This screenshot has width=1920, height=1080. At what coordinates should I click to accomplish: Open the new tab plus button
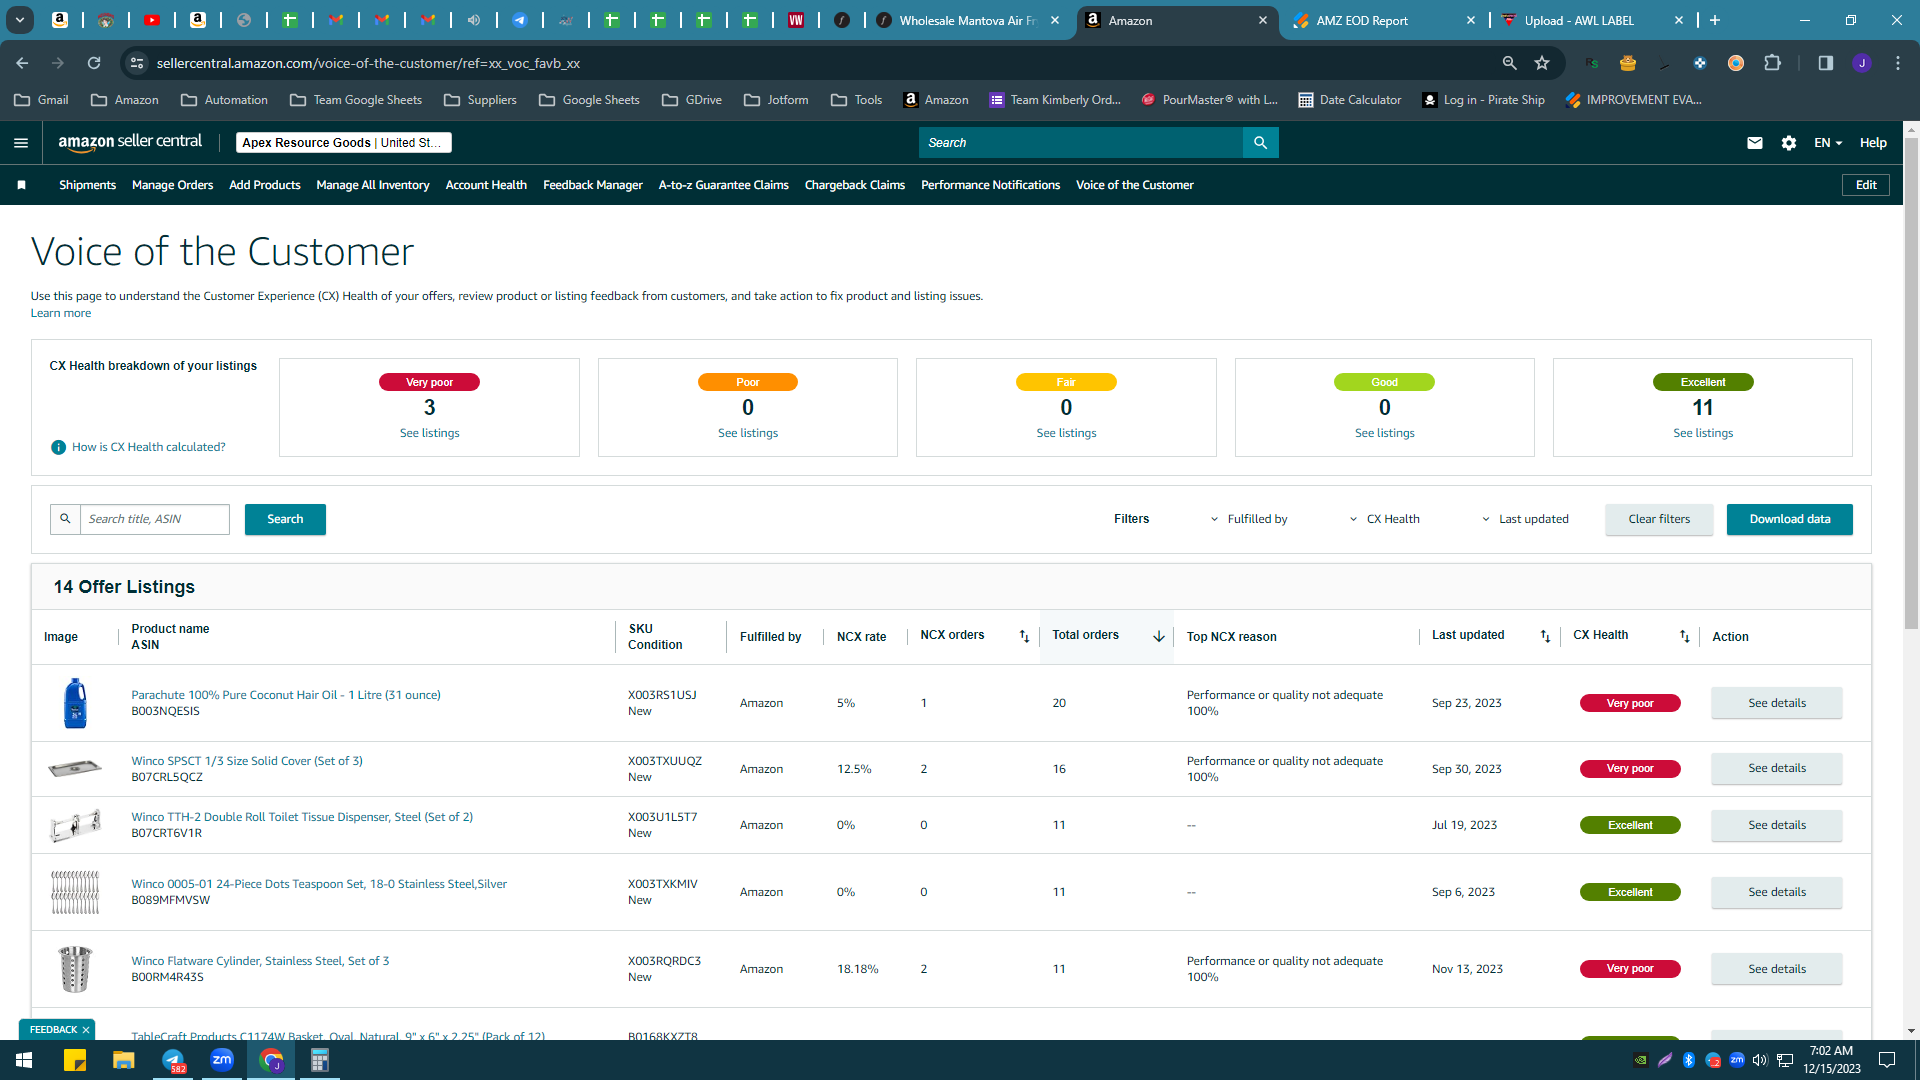click(1715, 20)
